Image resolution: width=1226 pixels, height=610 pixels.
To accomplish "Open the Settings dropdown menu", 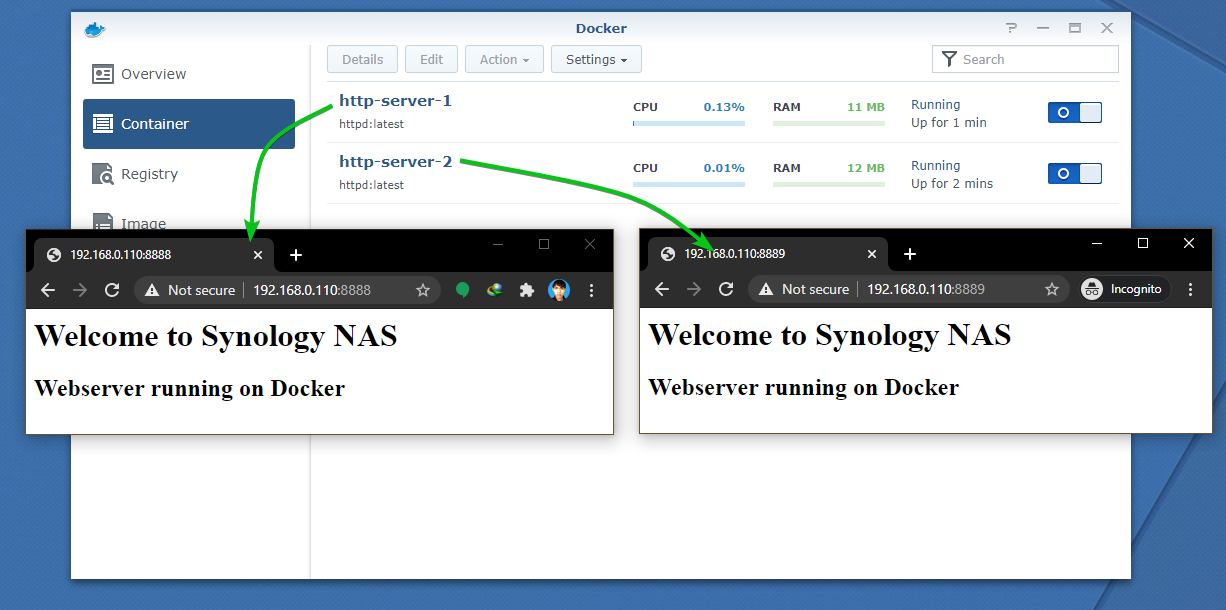I will point(596,59).
